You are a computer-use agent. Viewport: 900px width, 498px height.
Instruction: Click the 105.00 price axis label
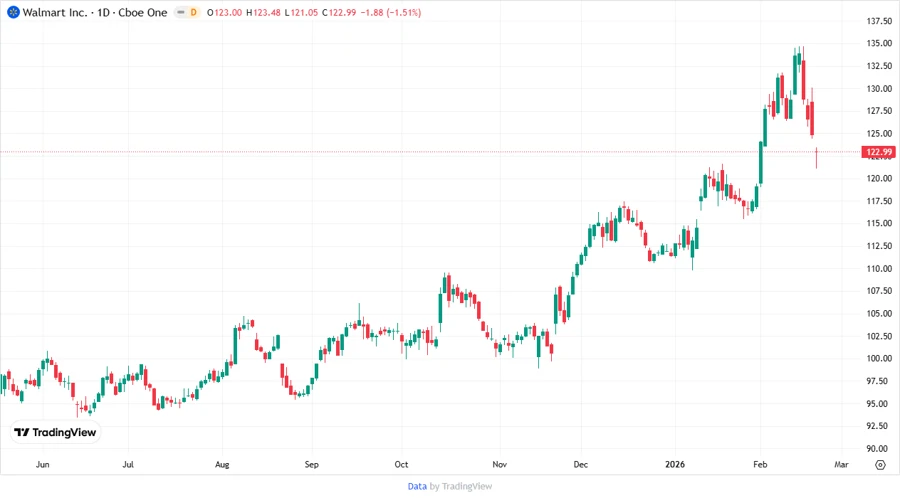(x=879, y=313)
